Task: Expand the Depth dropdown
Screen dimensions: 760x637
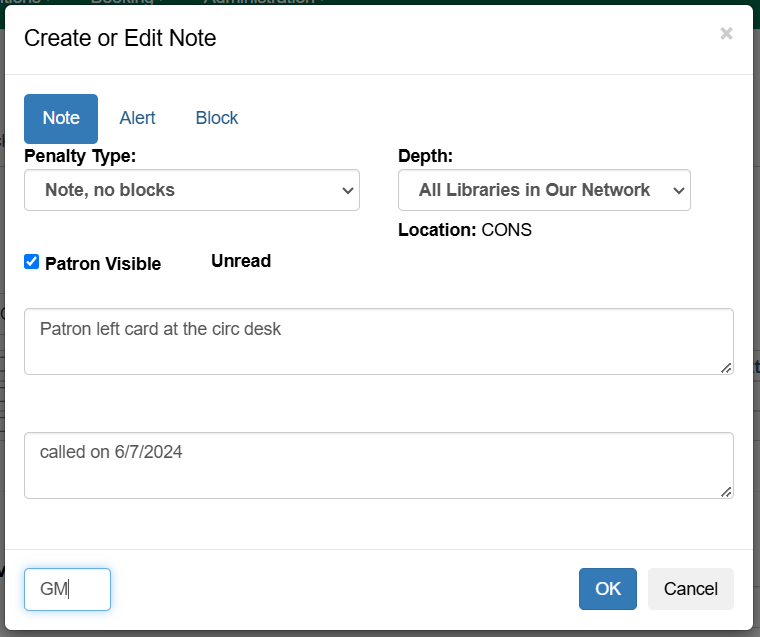Action: point(543,190)
